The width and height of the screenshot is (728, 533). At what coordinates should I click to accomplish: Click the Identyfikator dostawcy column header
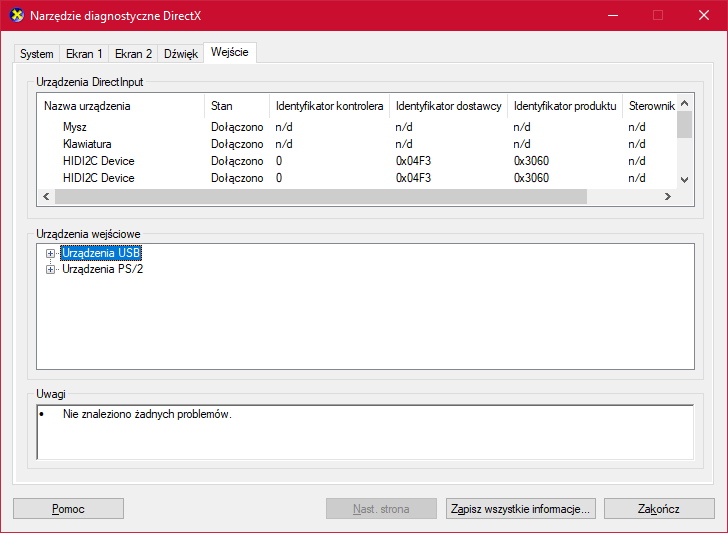pyautogui.click(x=448, y=106)
